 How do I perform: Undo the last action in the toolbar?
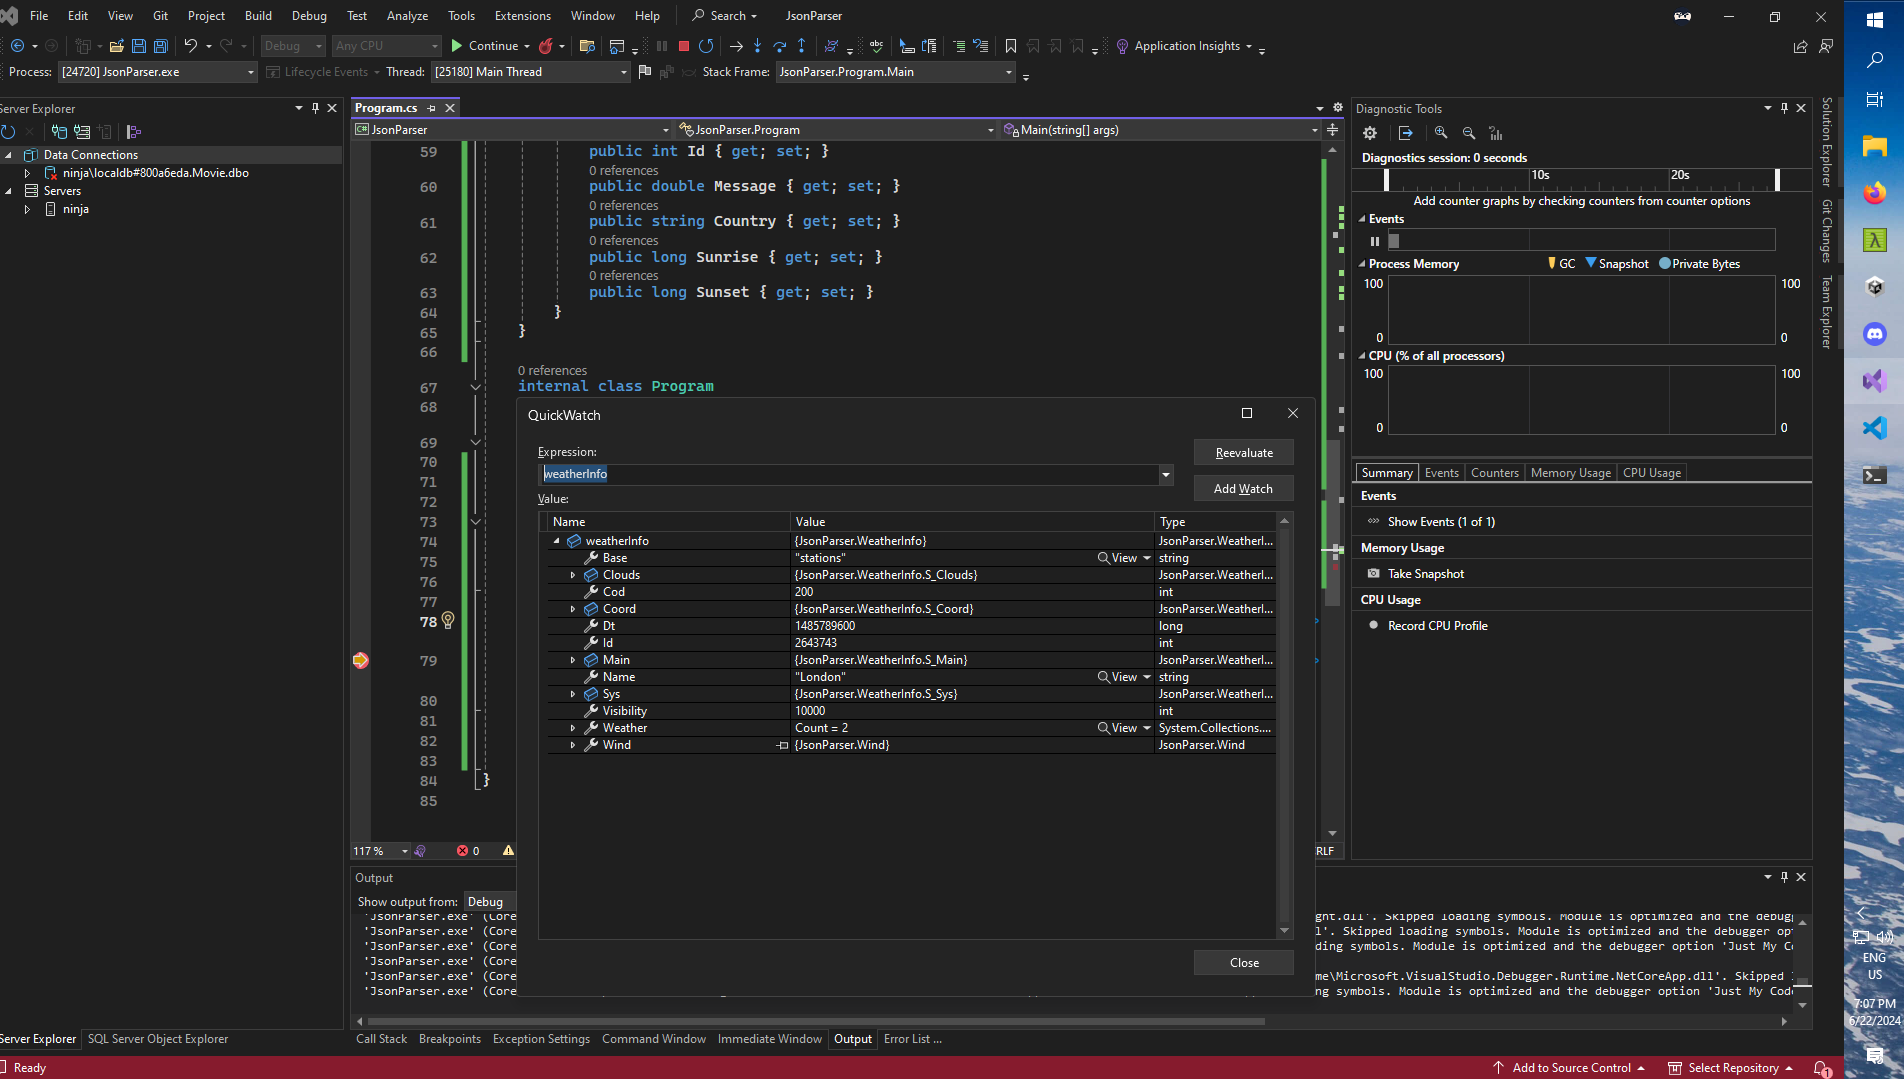coord(190,46)
